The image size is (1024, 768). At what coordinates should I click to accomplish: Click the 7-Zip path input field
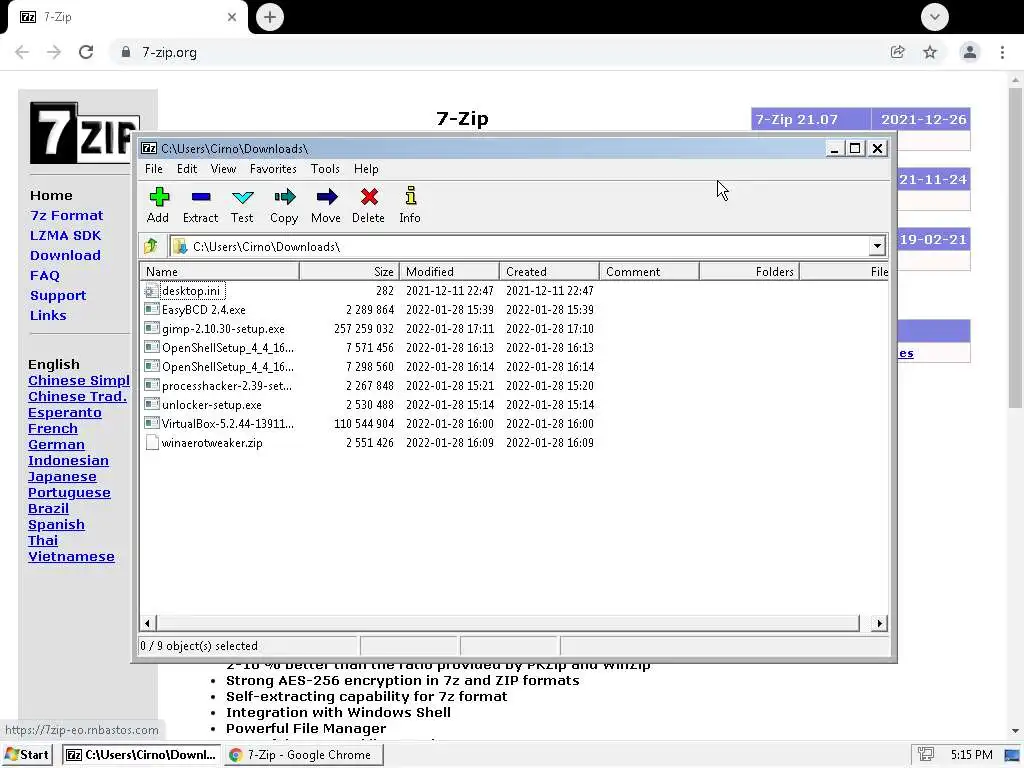click(x=520, y=246)
